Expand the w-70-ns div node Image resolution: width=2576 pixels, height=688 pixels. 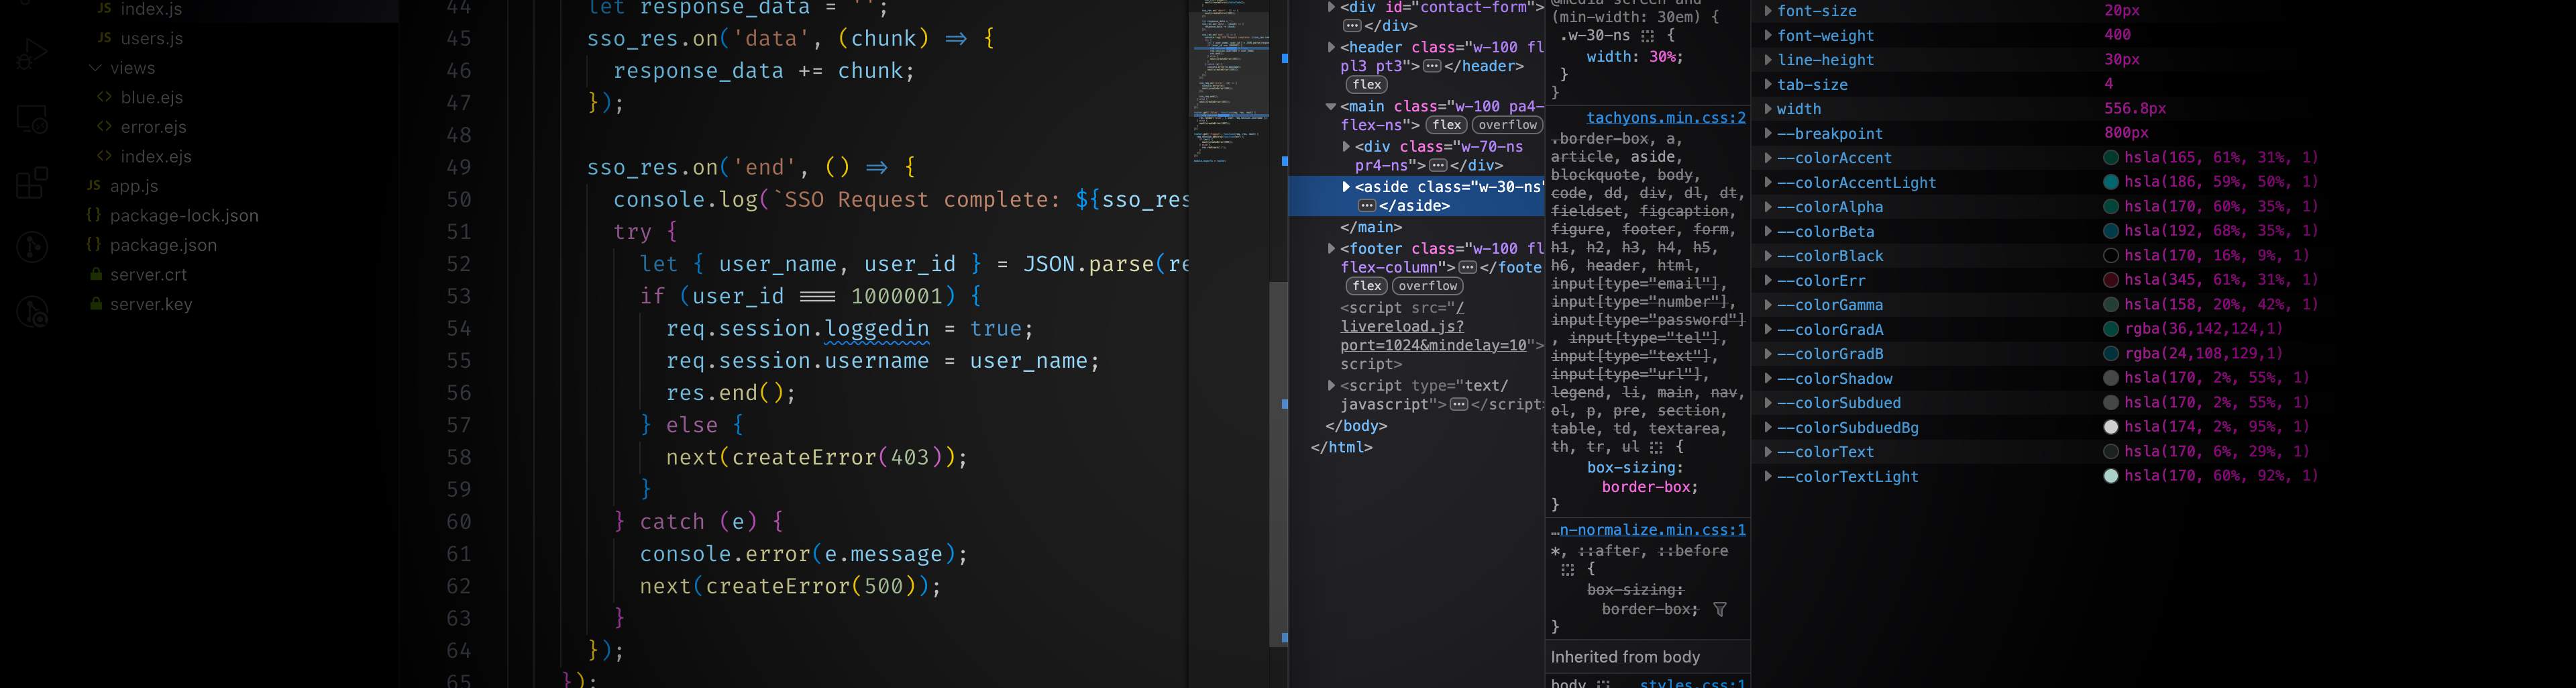coord(1346,147)
